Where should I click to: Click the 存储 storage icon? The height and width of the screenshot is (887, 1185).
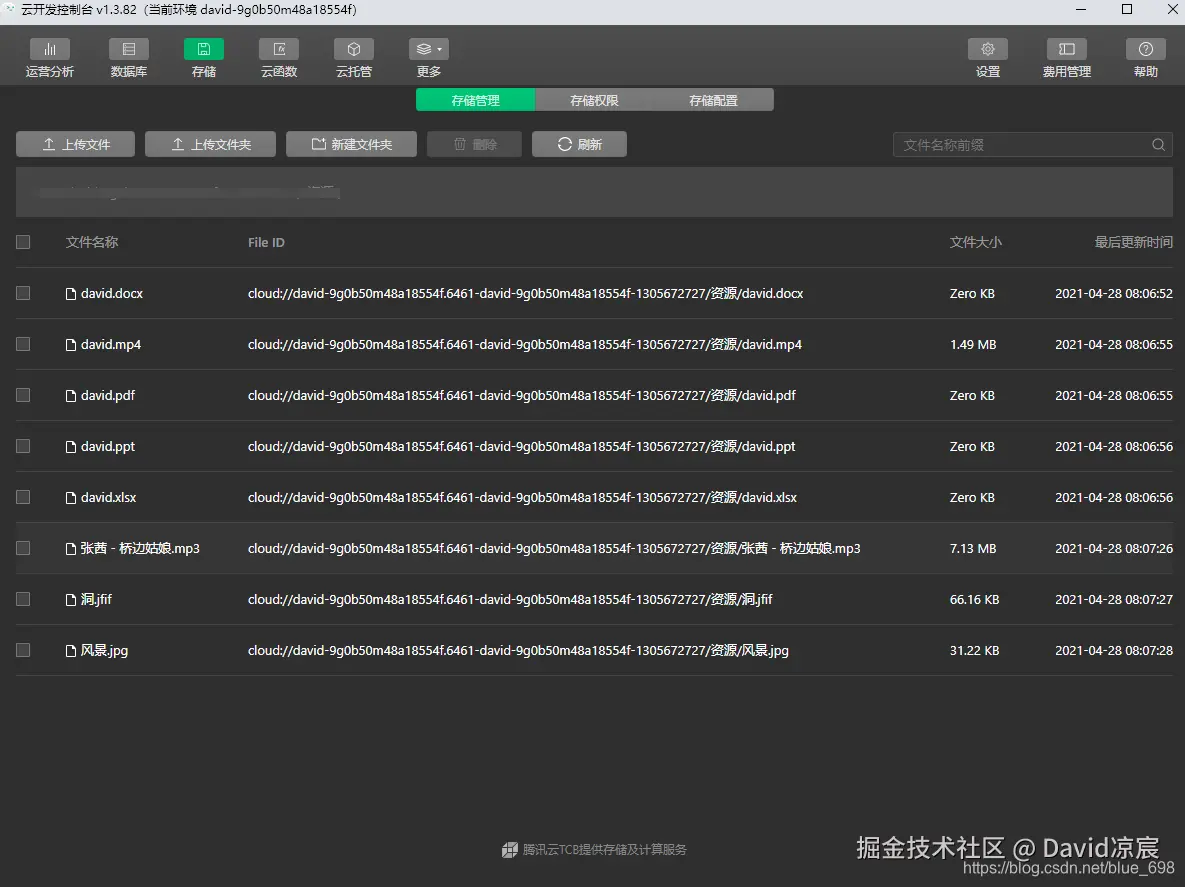pyautogui.click(x=203, y=57)
